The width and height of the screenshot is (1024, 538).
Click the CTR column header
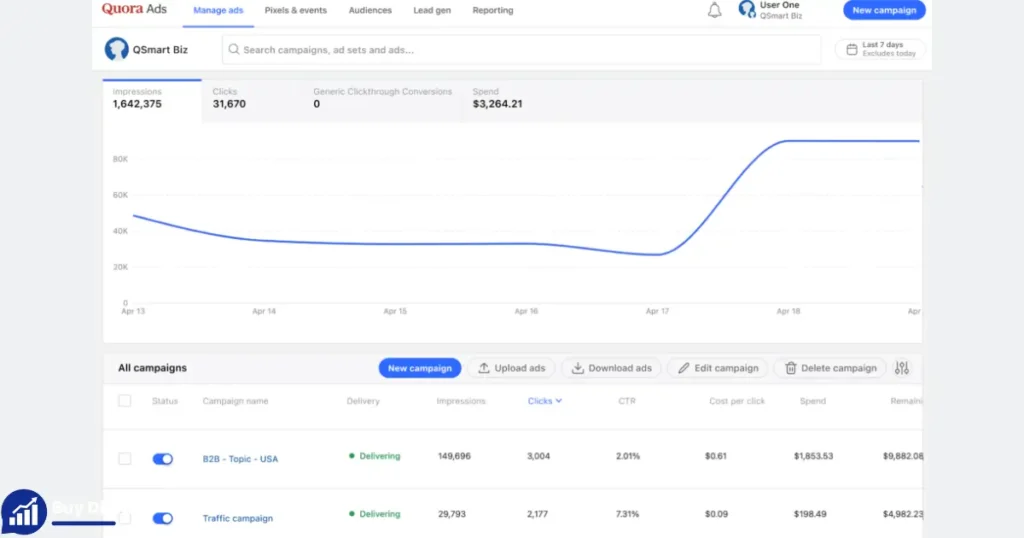point(627,401)
